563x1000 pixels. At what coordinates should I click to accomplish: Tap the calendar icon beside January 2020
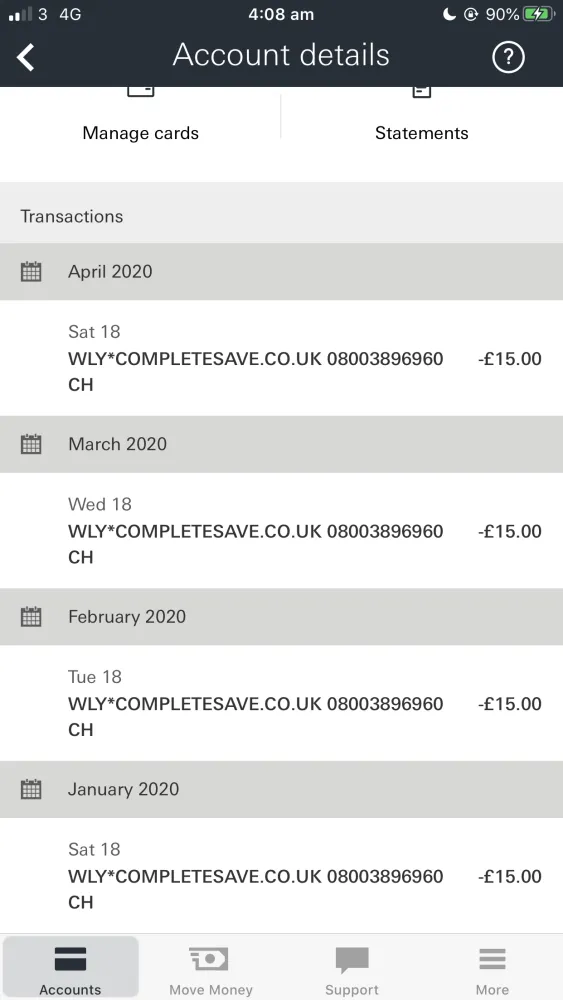(31, 789)
